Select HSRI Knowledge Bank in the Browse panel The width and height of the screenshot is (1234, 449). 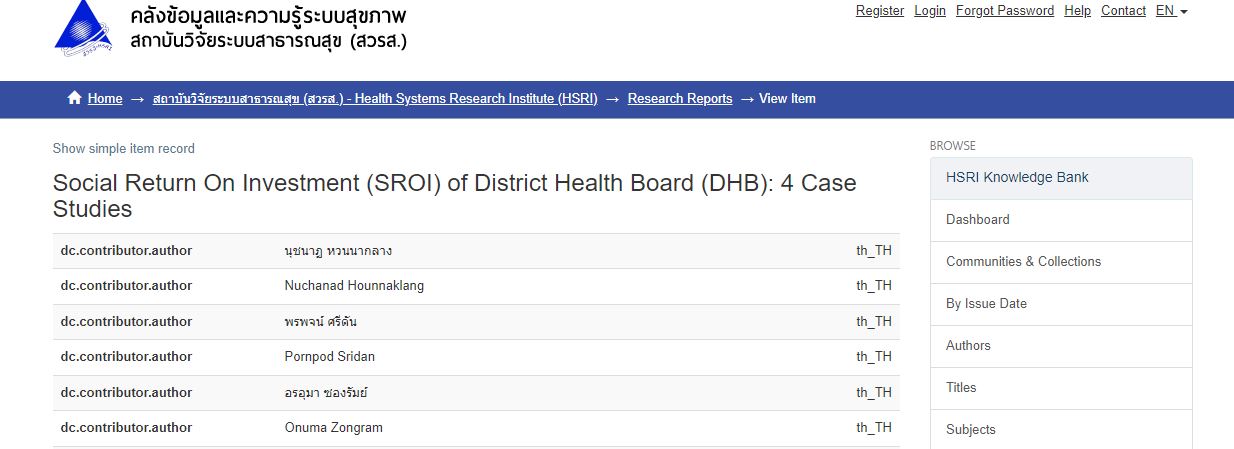[1061, 178]
